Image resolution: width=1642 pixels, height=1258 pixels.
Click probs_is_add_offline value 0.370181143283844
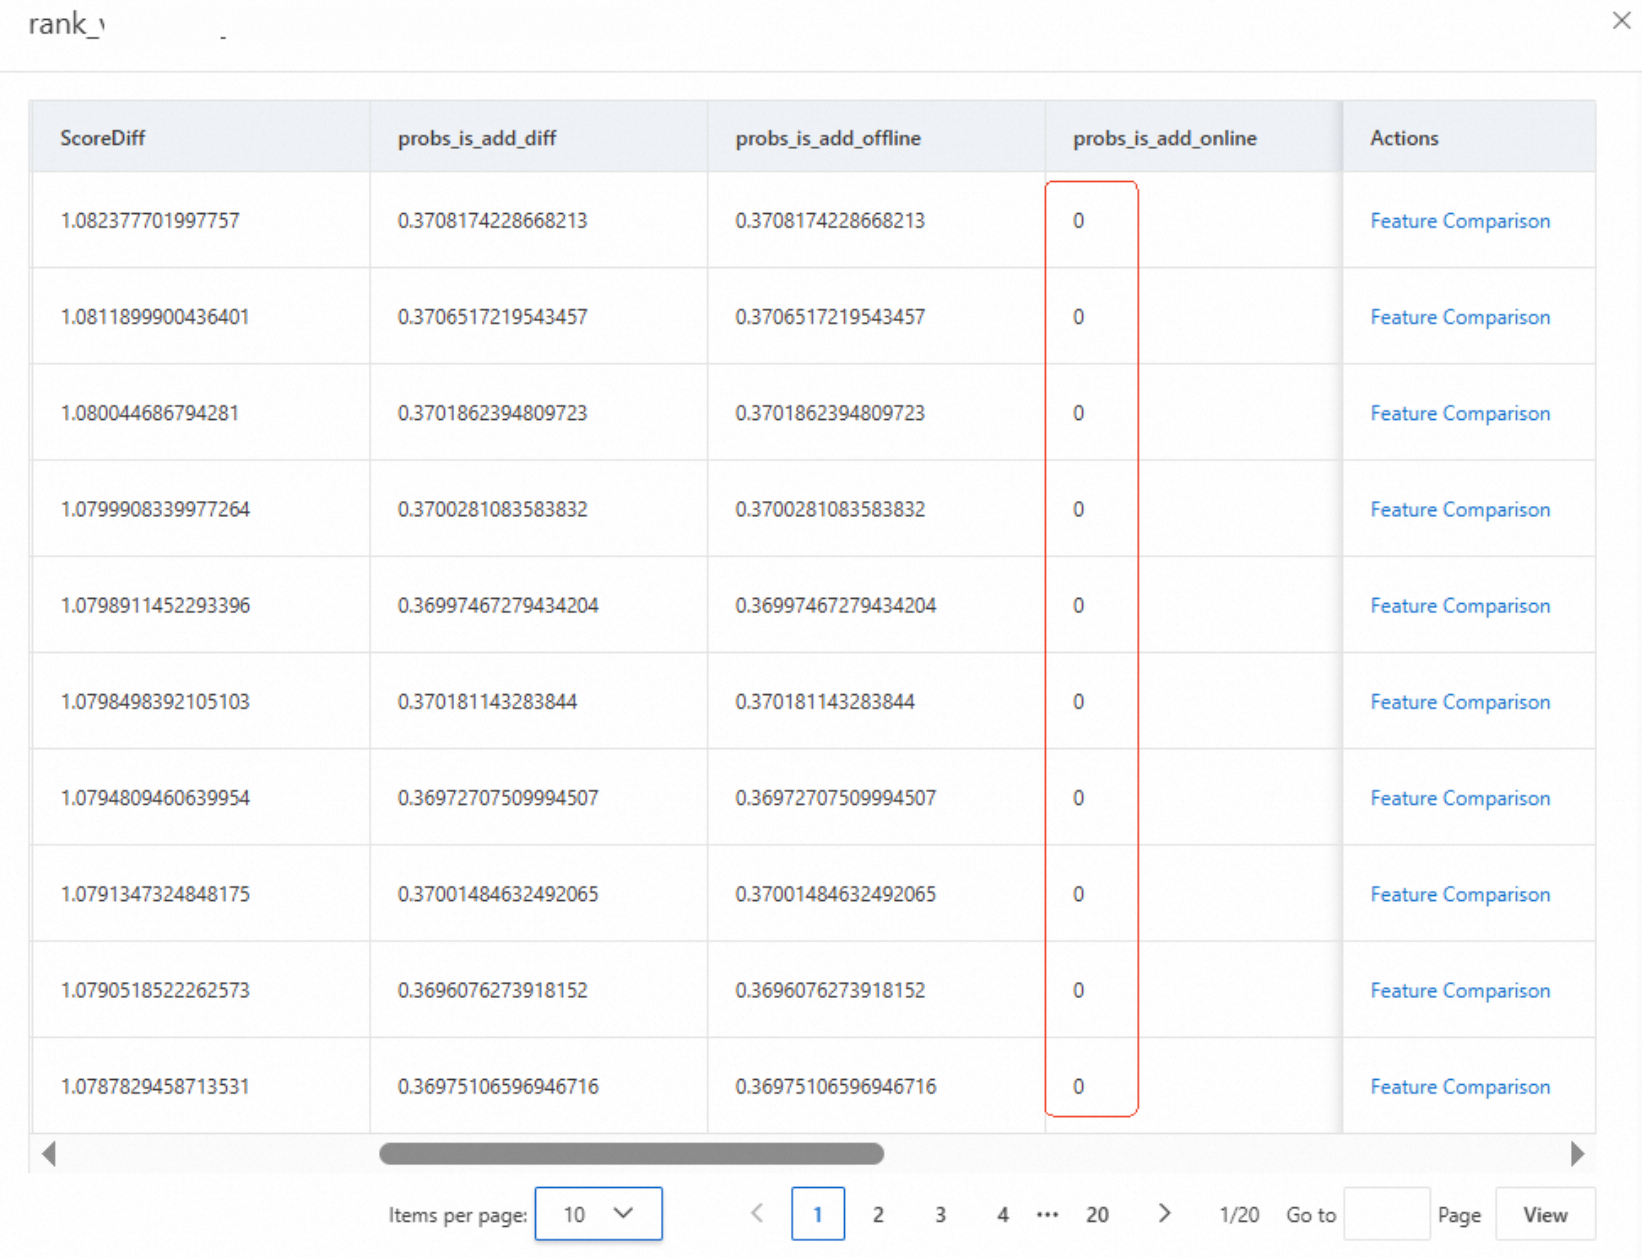tap(825, 702)
